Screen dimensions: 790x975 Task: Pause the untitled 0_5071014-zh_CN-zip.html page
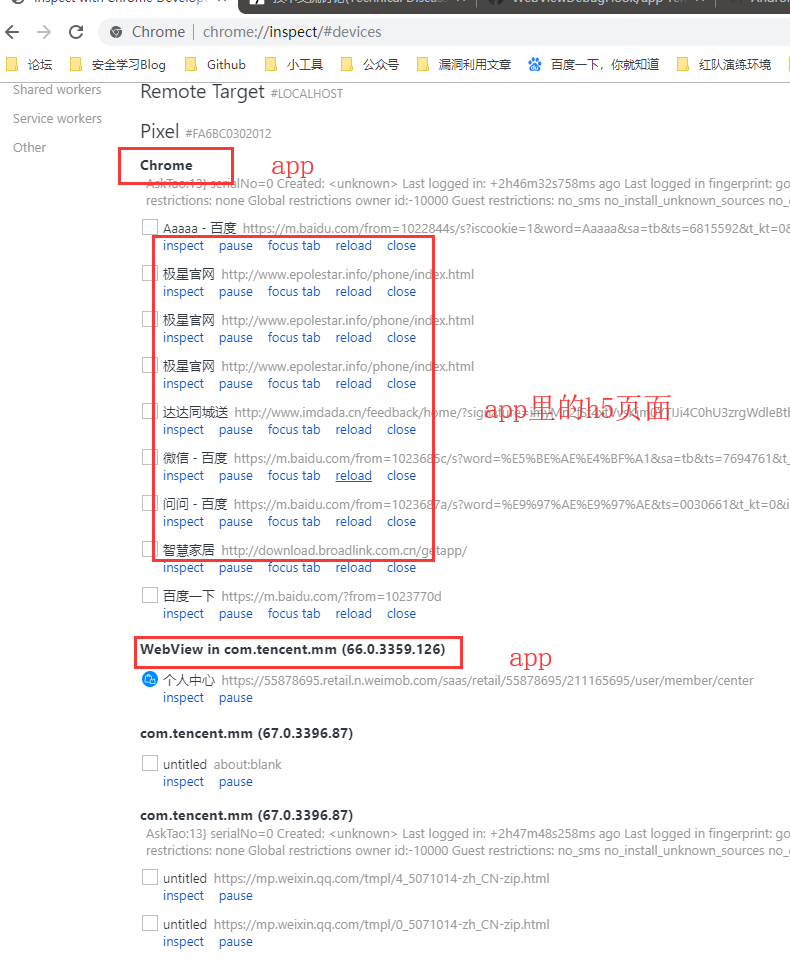236,942
